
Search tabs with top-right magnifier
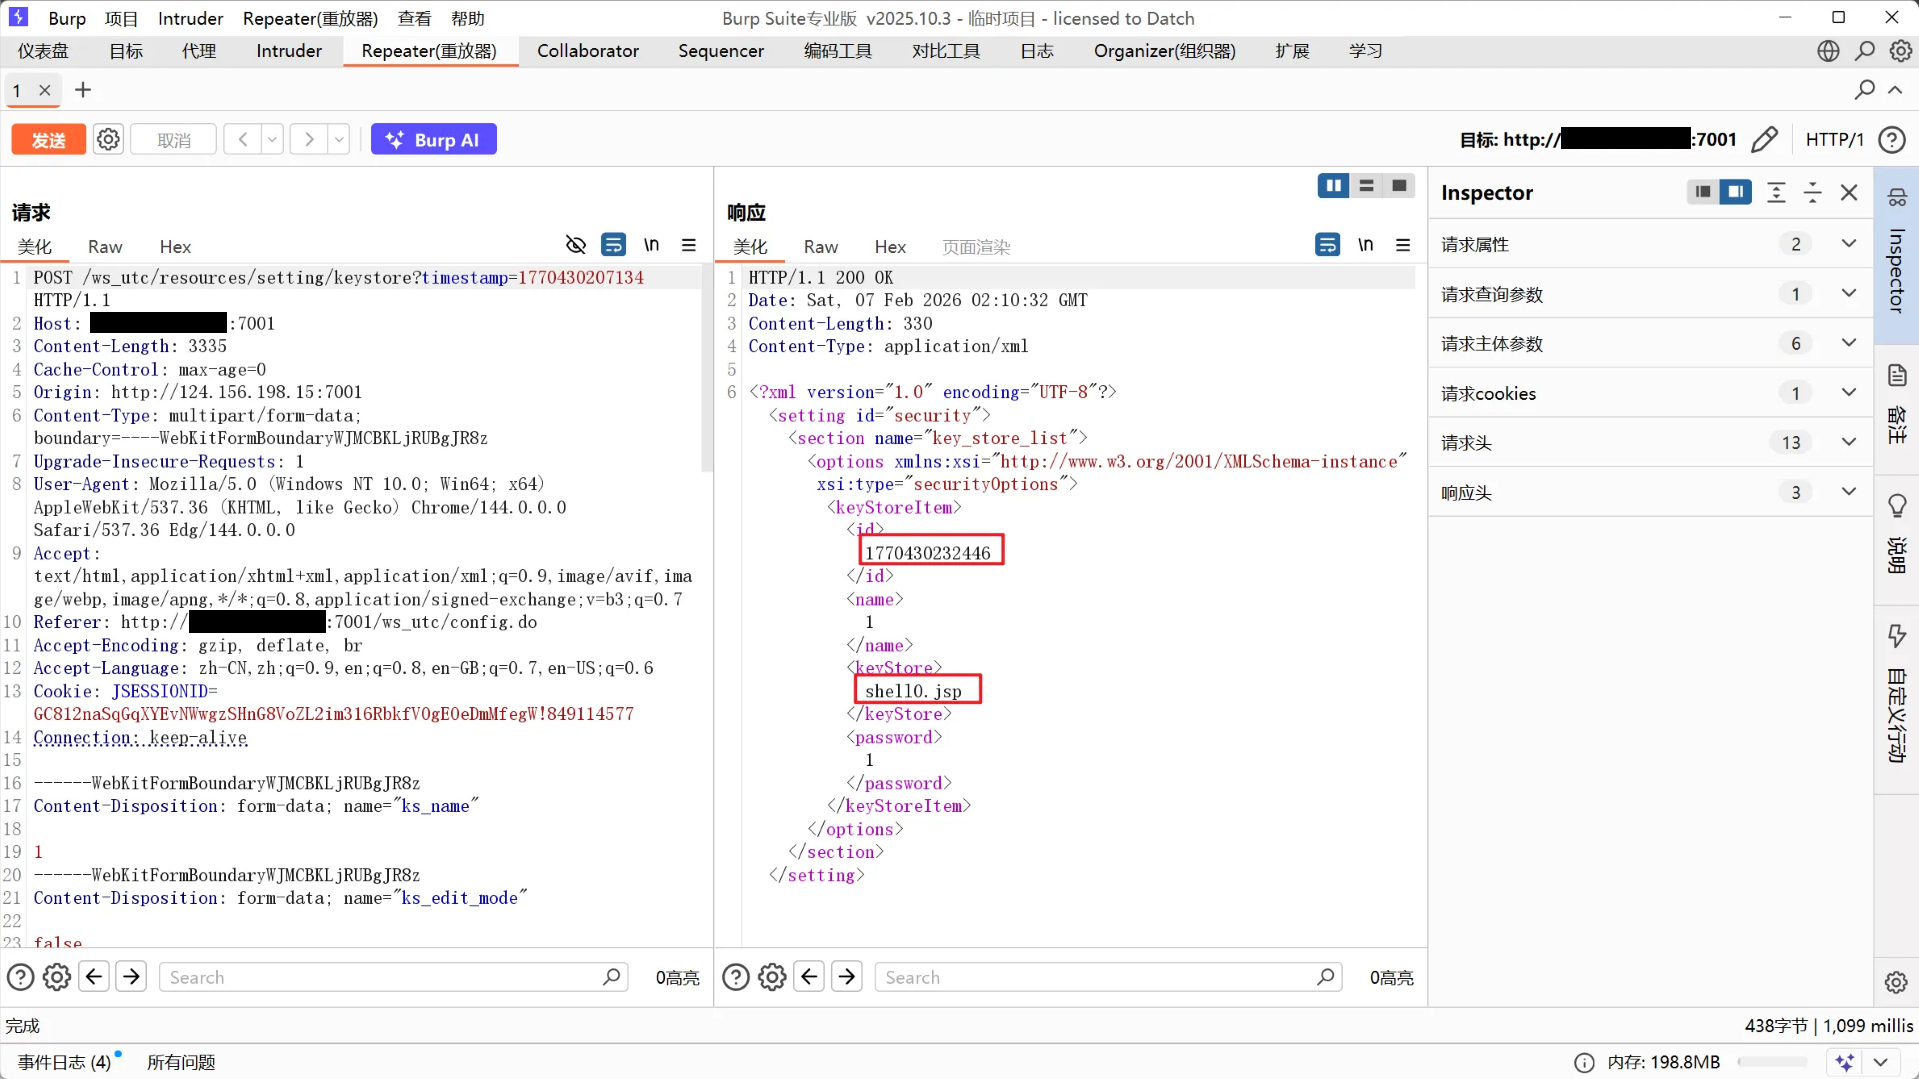[x=1864, y=90]
